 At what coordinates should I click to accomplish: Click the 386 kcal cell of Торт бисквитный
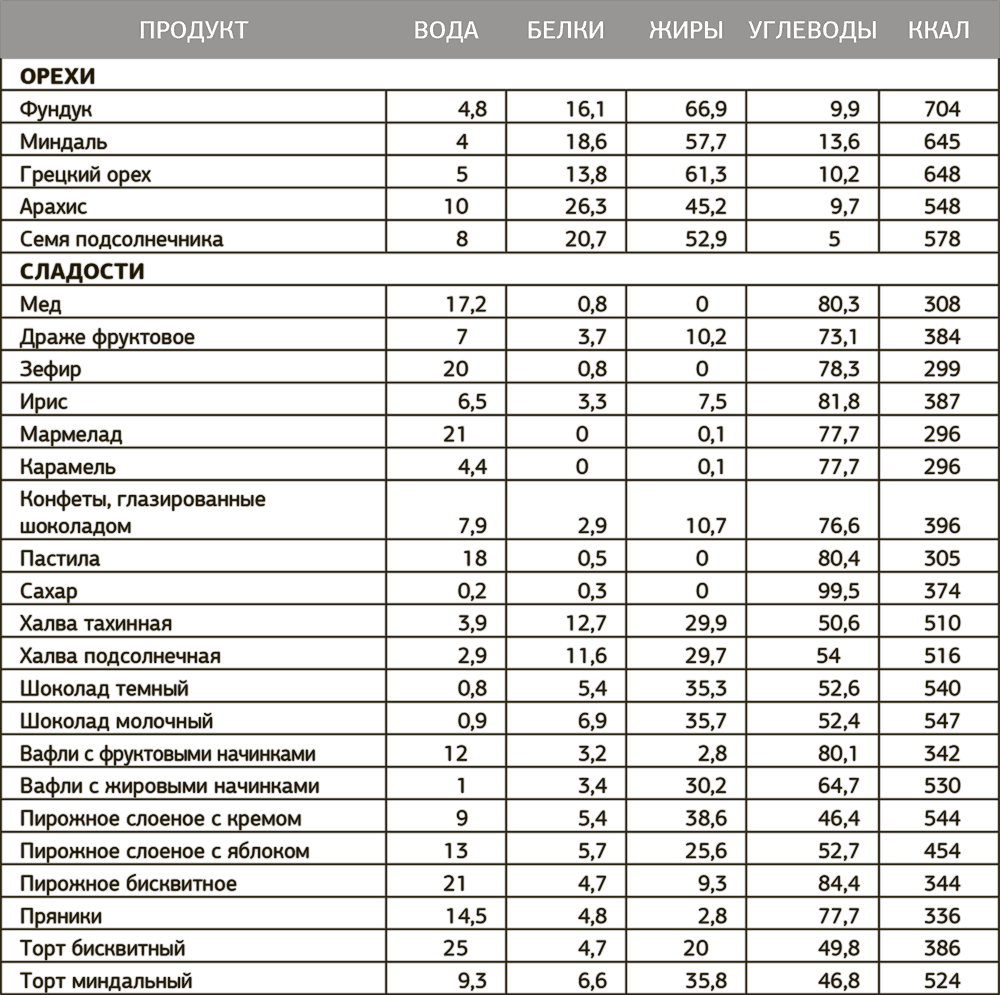(x=942, y=948)
